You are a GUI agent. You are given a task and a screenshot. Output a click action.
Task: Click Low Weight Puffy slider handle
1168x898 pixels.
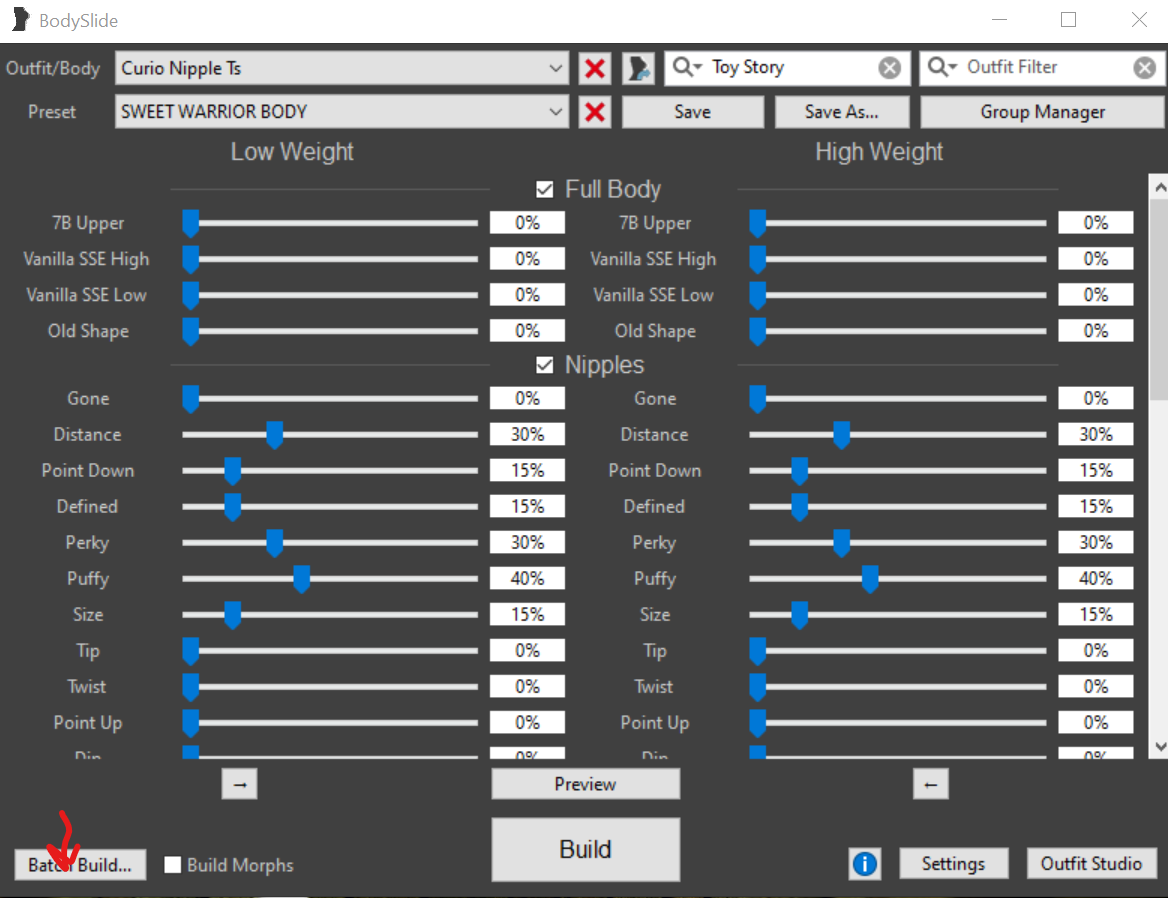click(x=301, y=579)
